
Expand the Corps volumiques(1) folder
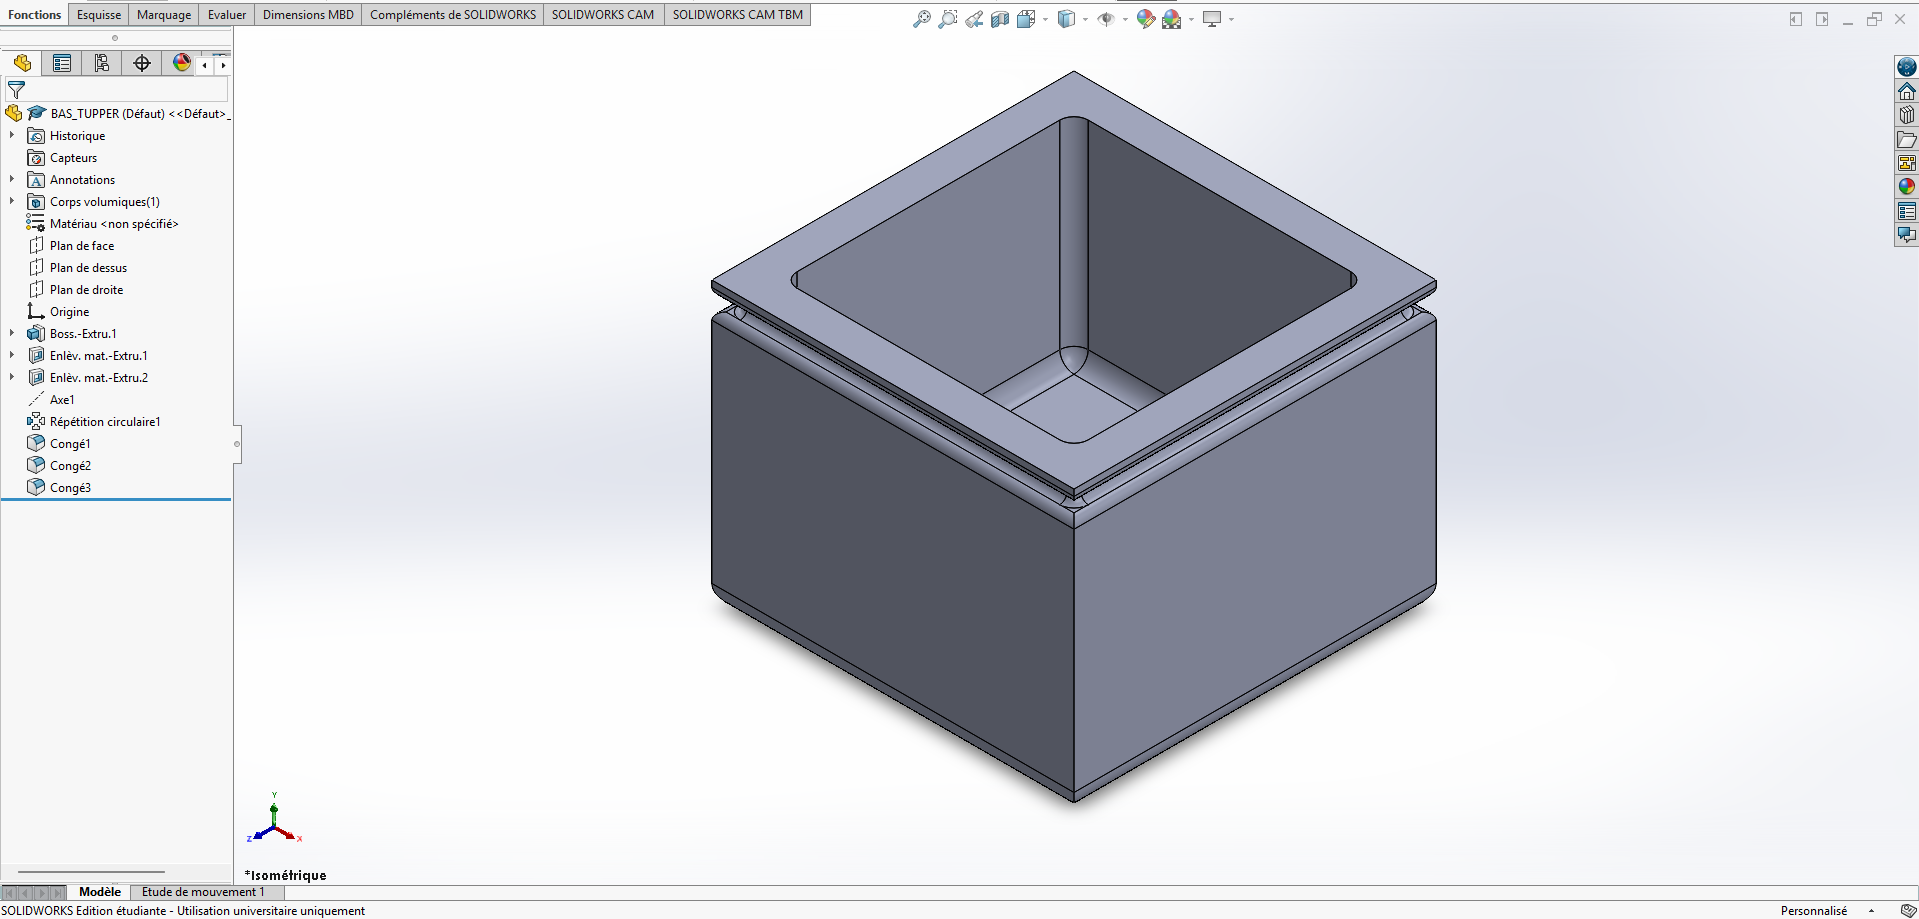coord(12,201)
